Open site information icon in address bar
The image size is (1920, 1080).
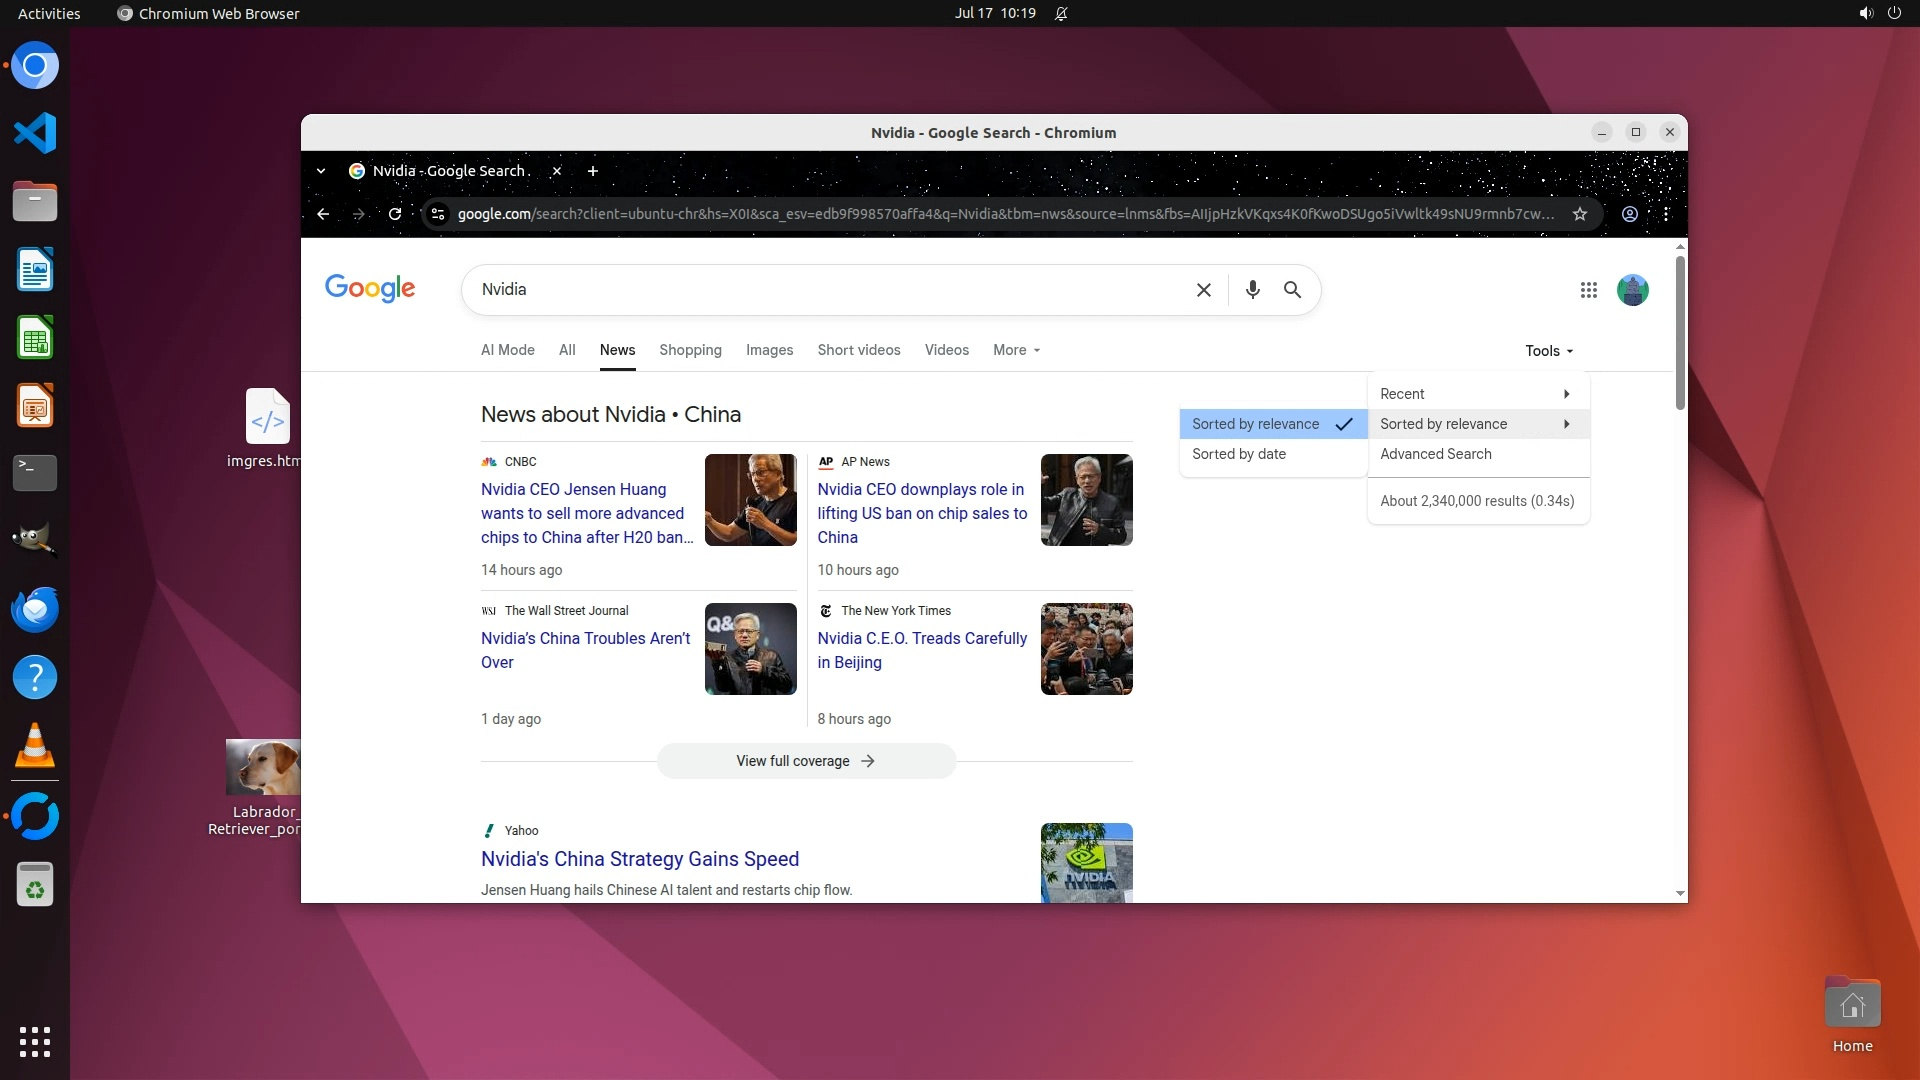[x=437, y=214]
